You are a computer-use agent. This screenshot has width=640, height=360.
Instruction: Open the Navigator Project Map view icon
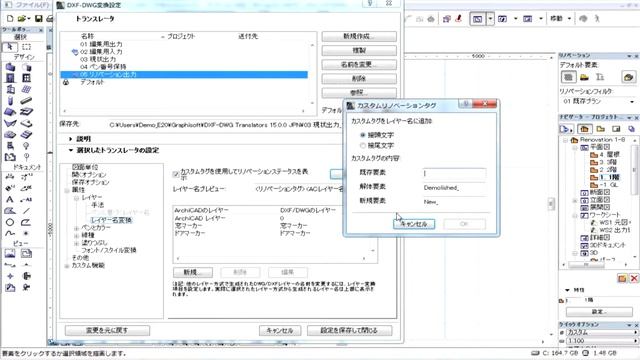584,129
